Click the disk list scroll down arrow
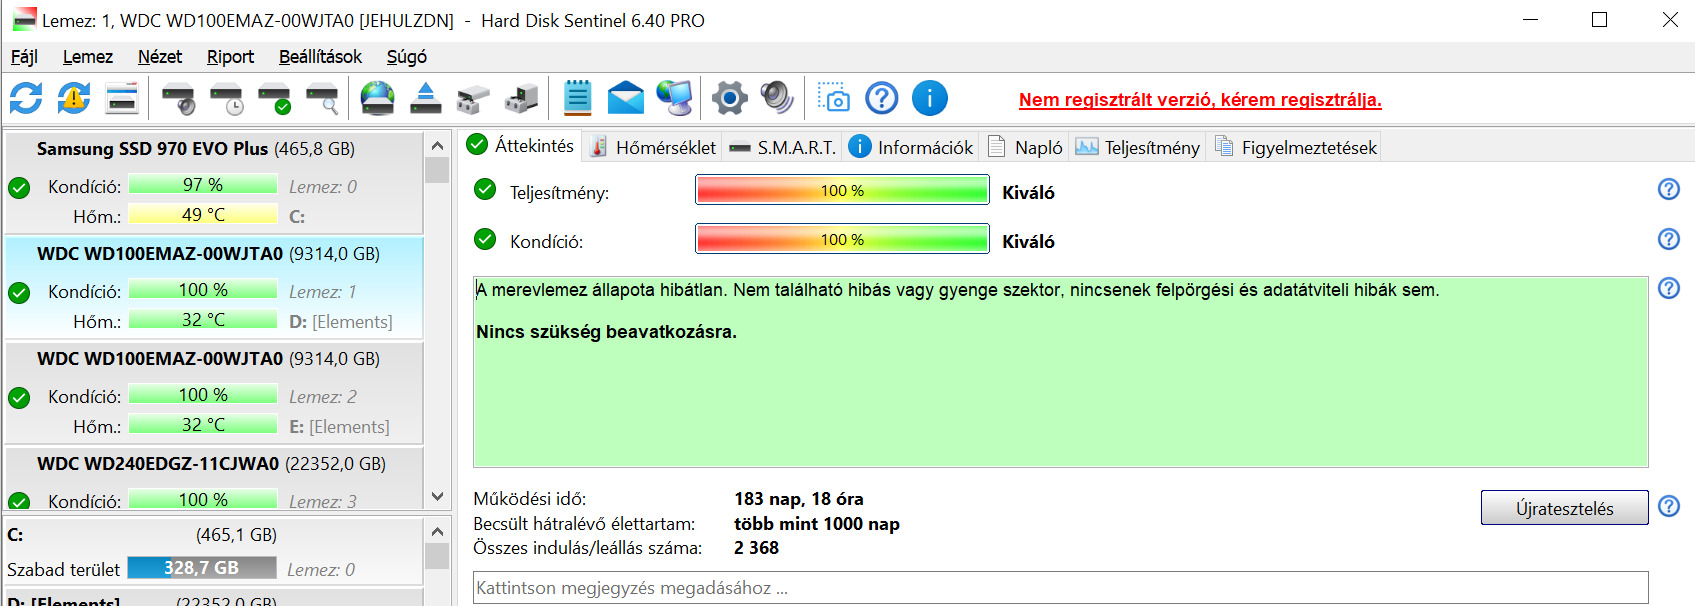1695x606 pixels. pos(437,496)
